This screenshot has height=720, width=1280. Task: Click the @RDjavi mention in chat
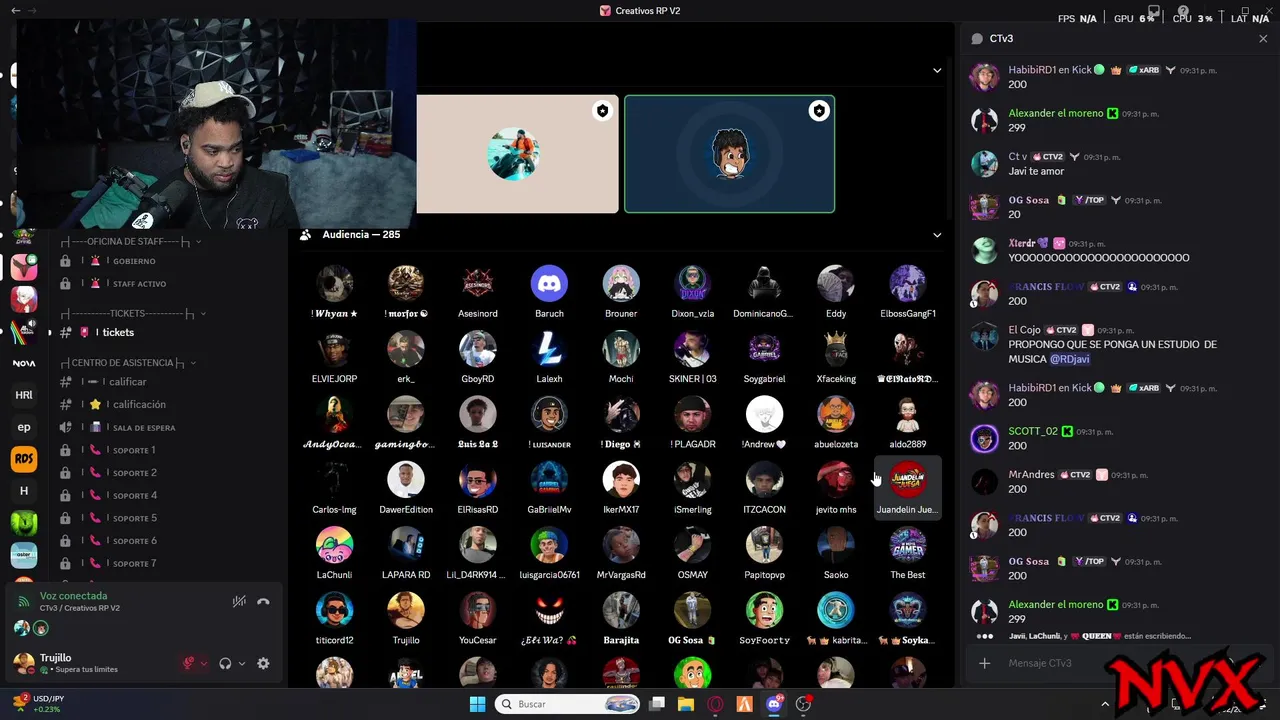pyautogui.click(x=1069, y=359)
